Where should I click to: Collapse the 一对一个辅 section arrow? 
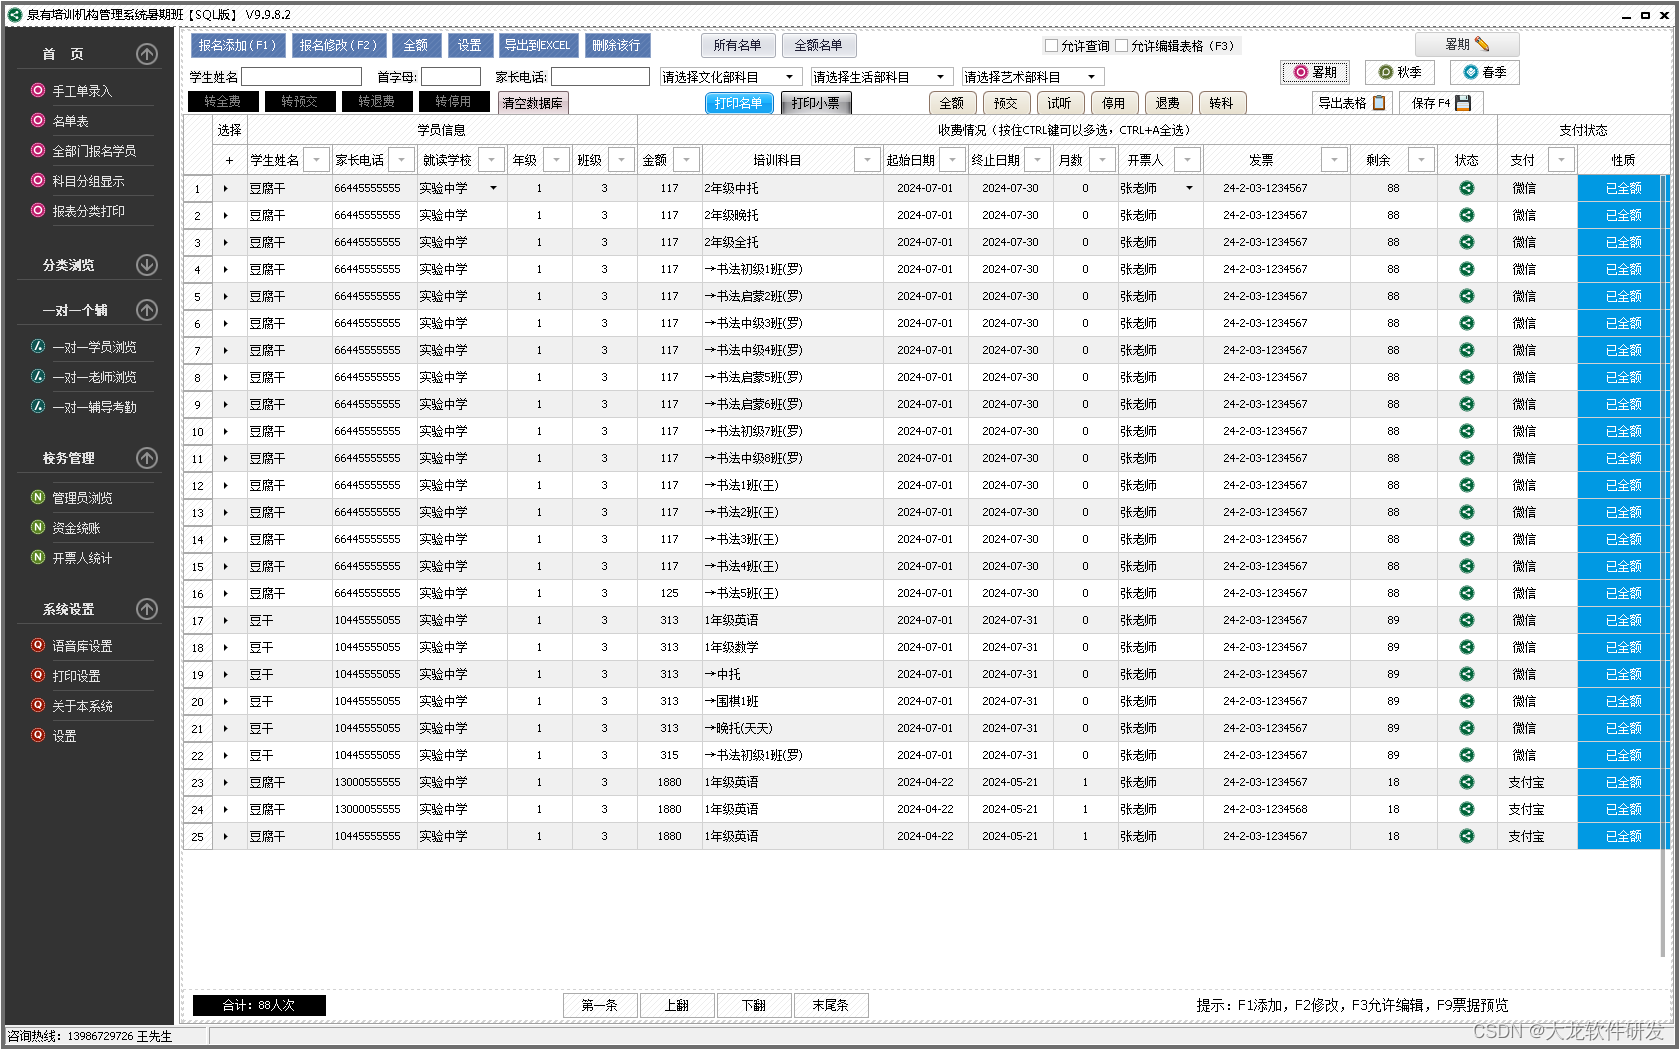(147, 310)
